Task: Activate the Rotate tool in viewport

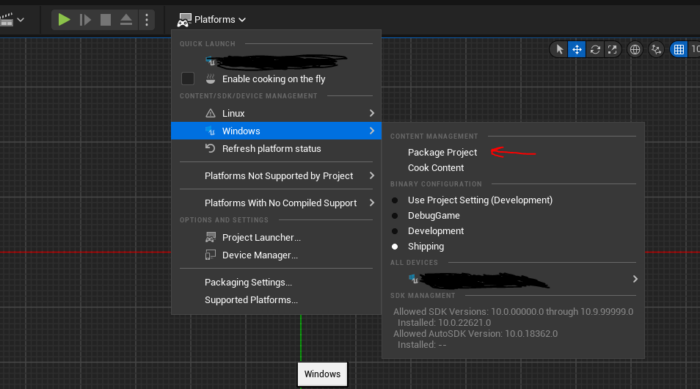Action: 595,50
